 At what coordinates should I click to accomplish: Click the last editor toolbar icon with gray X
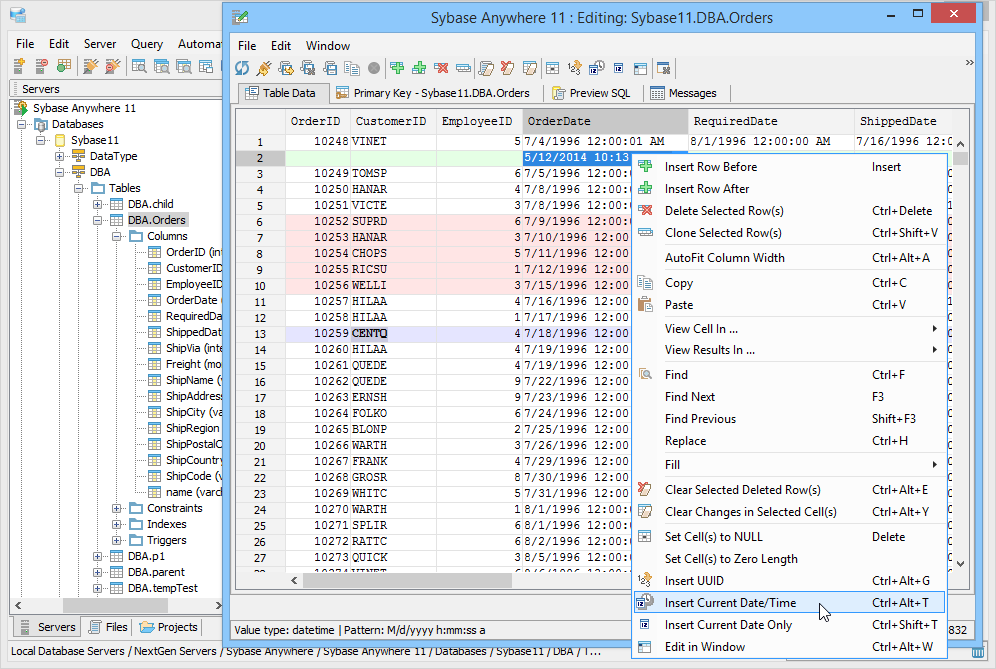click(x=664, y=68)
